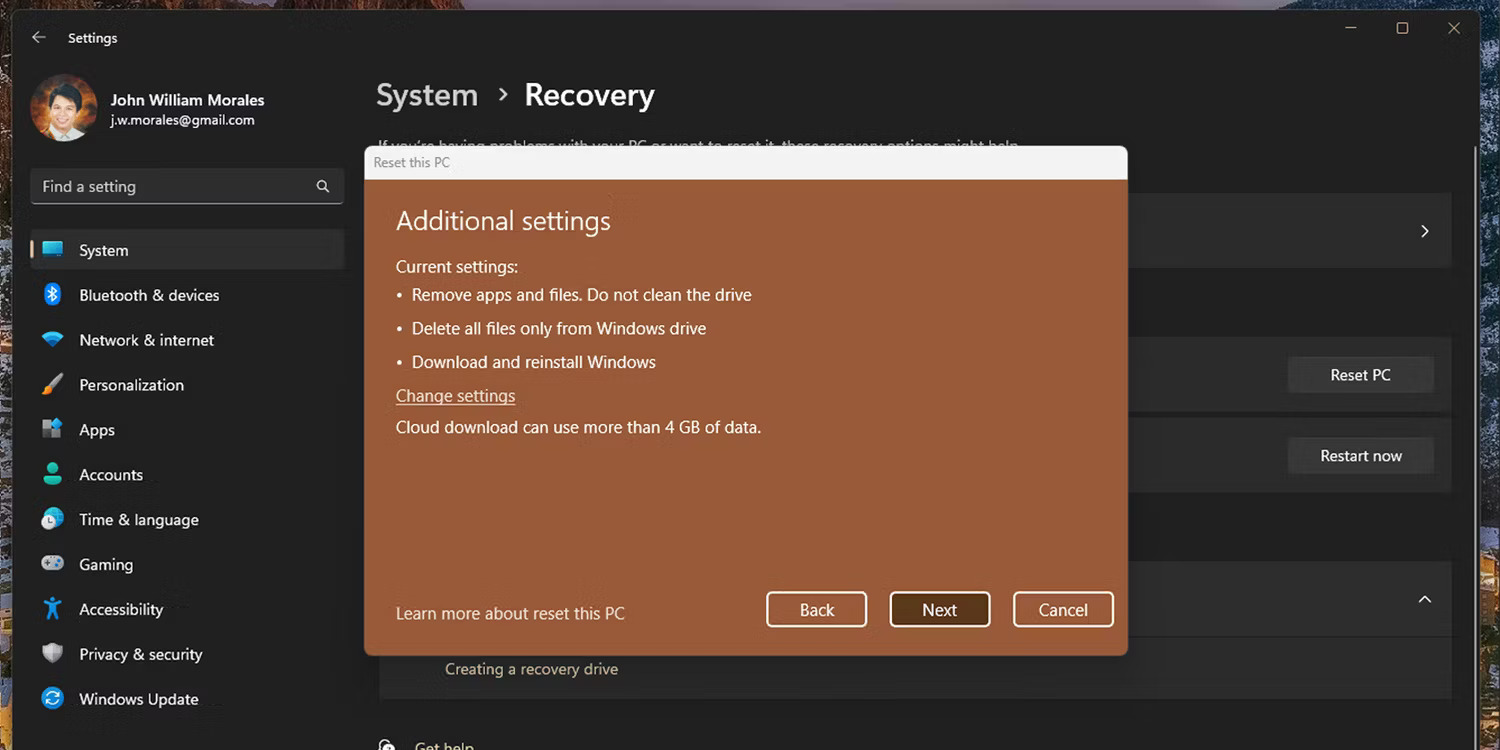Go to System in sidebar
Viewport: 1500px width, 750px height.
[x=104, y=250]
